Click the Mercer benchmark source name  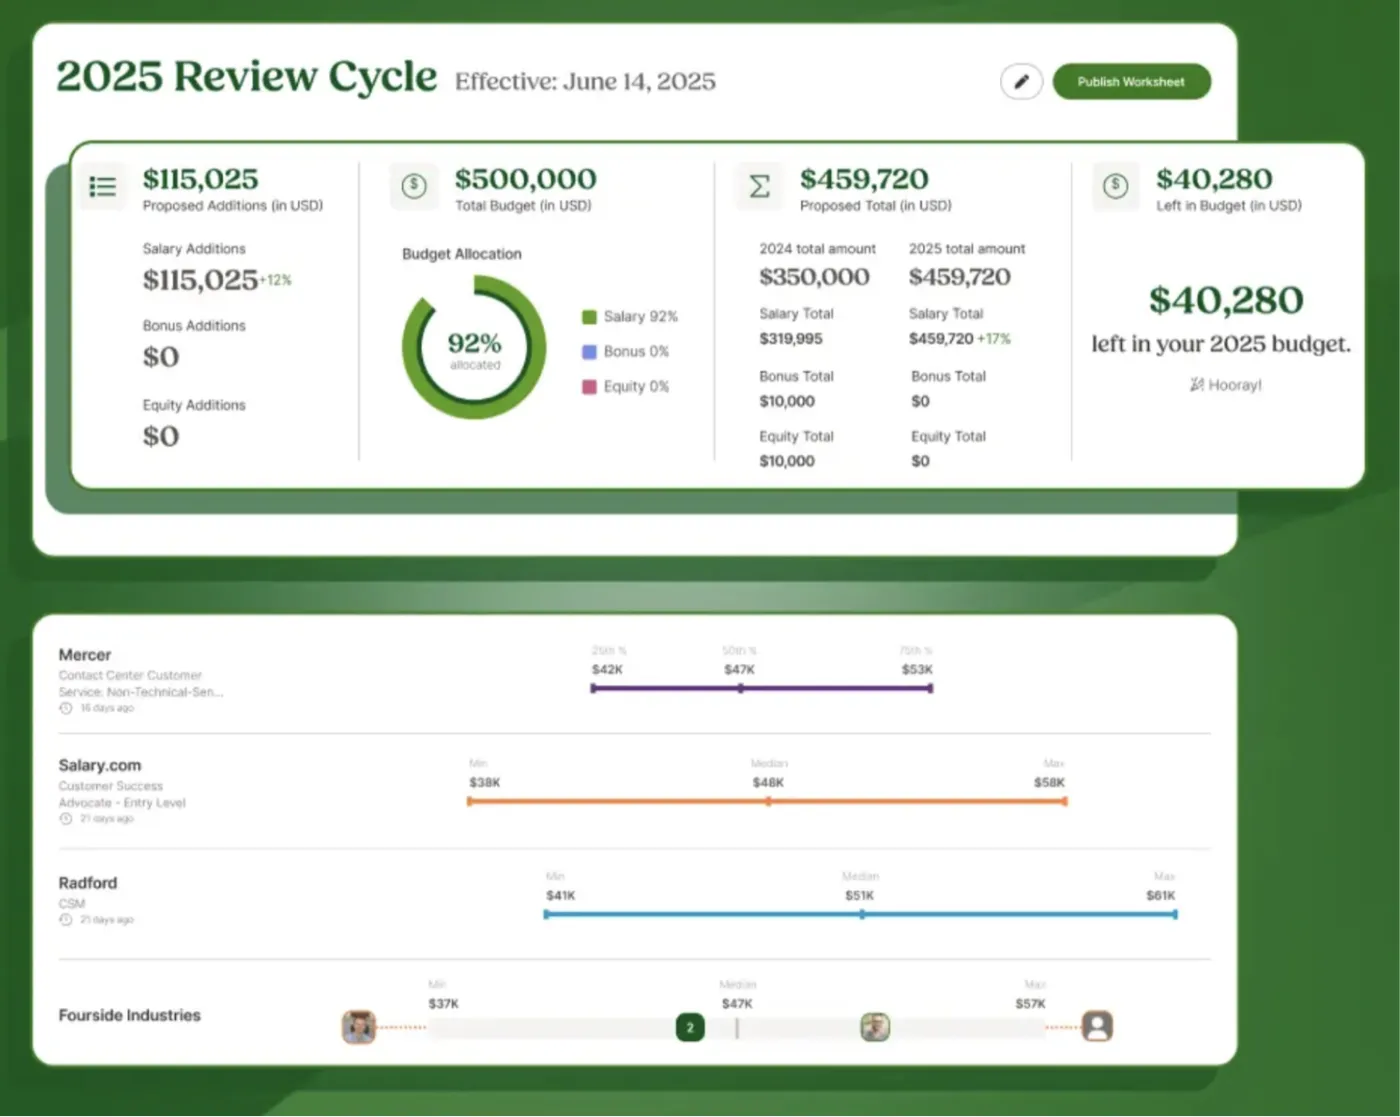(85, 655)
